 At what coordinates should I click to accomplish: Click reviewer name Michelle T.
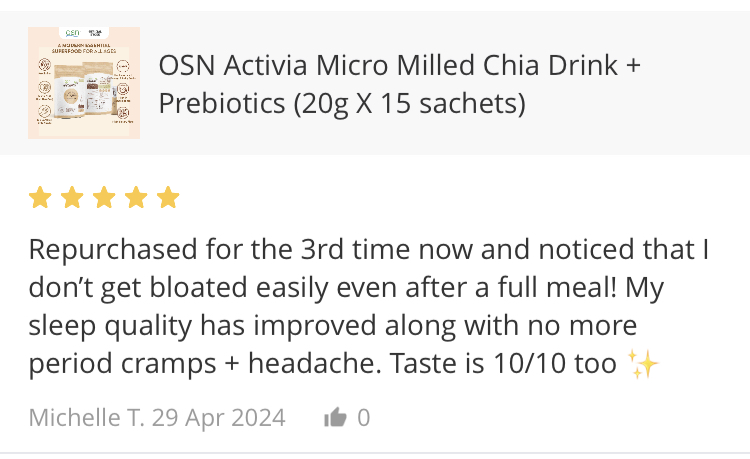[87, 417]
